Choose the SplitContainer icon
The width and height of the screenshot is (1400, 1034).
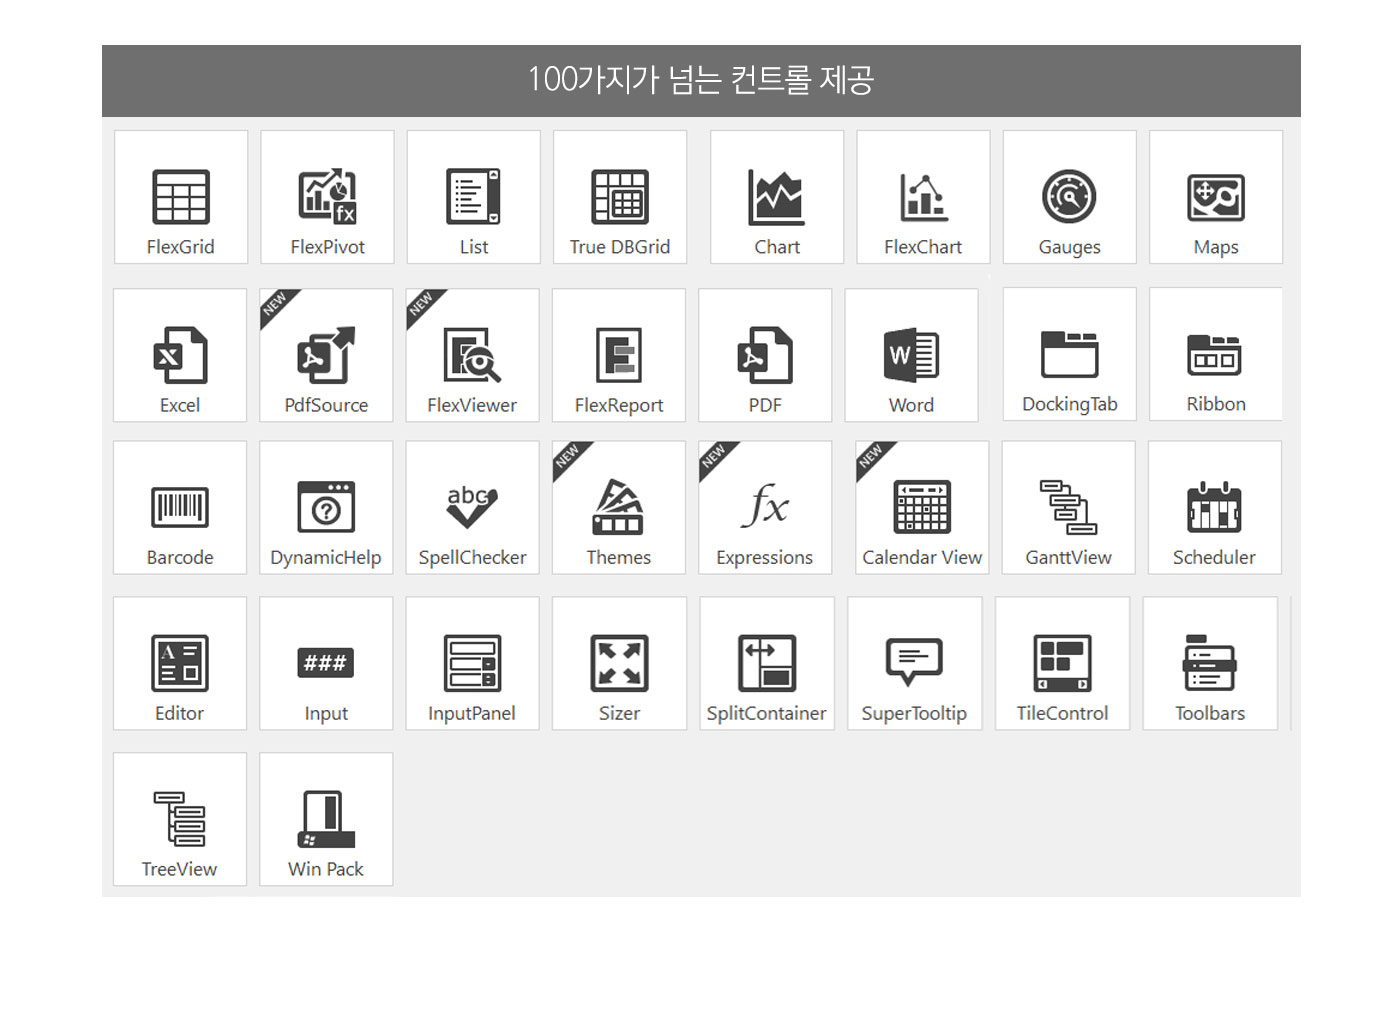click(767, 663)
